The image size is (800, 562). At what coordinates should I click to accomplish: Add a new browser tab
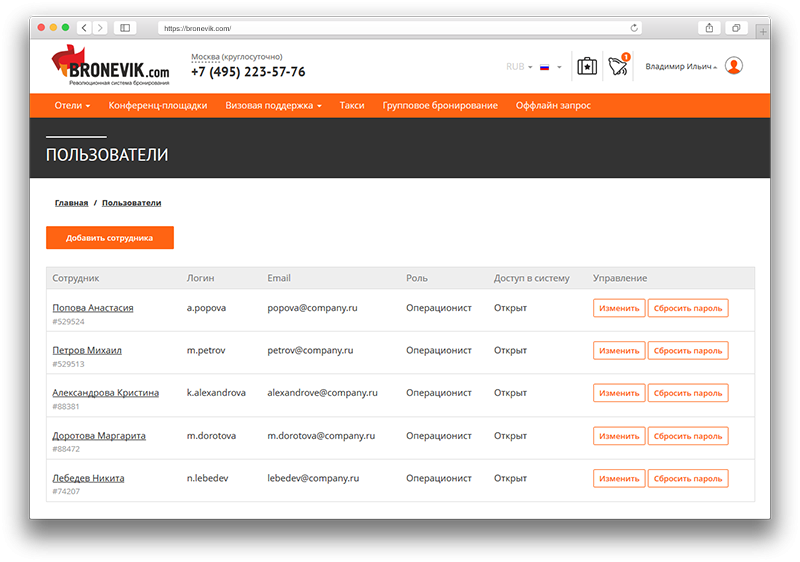[x=763, y=32]
